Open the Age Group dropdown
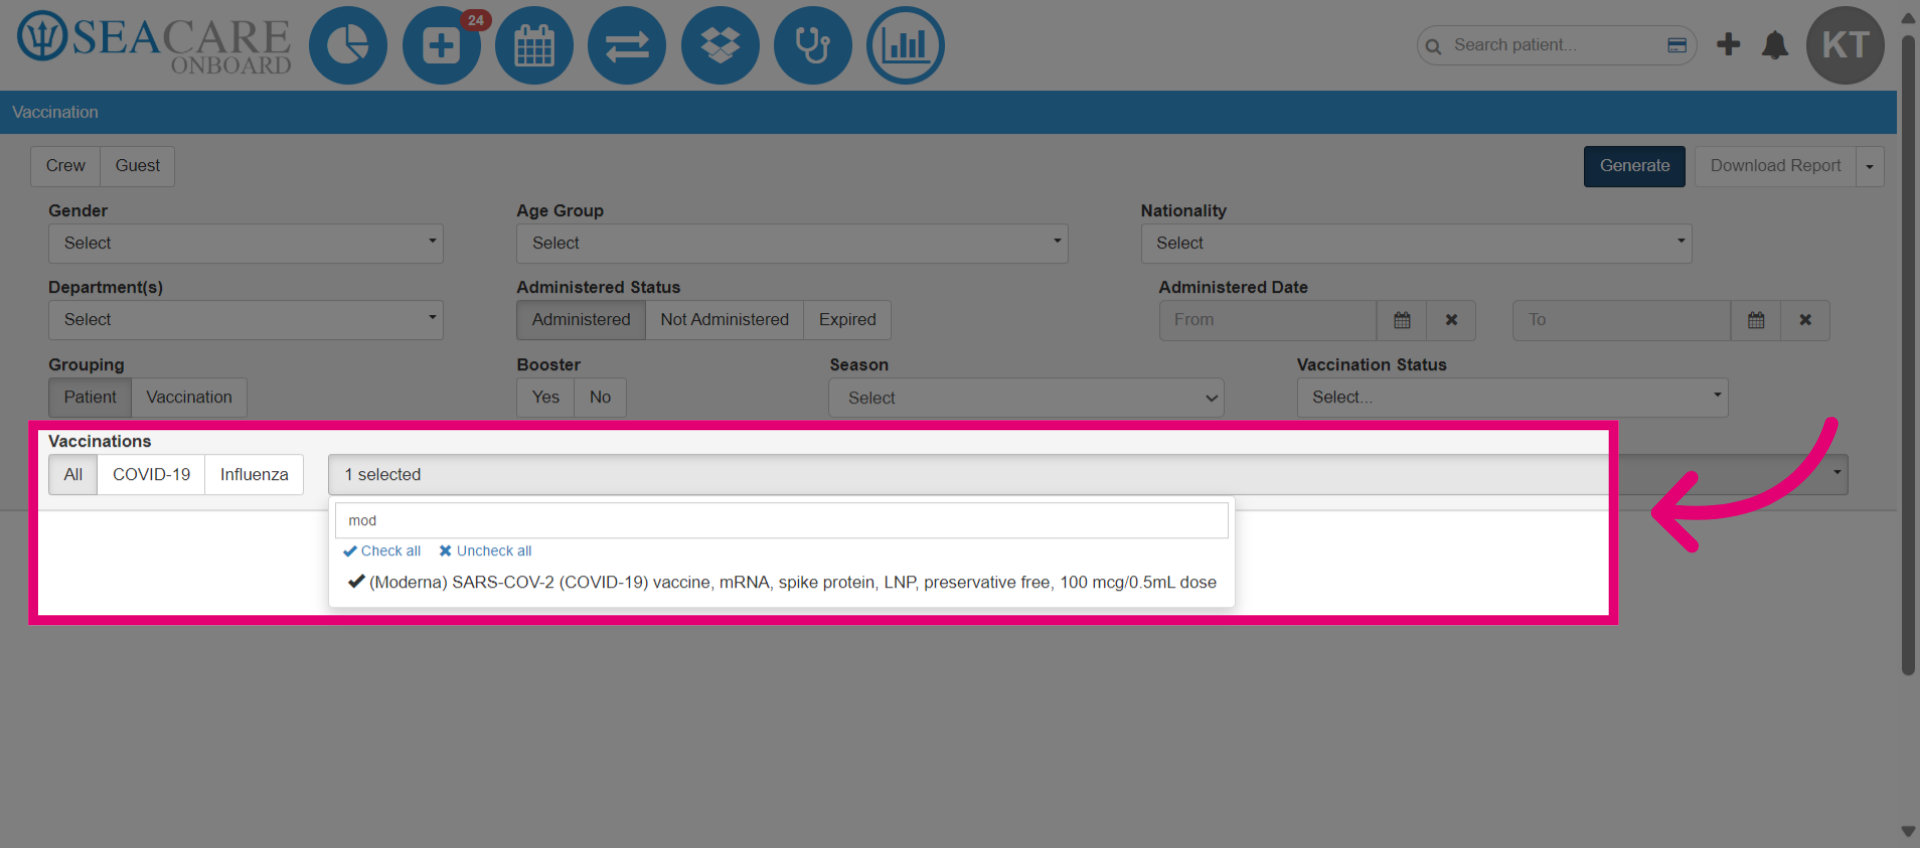This screenshot has height=848, width=1920. point(792,243)
